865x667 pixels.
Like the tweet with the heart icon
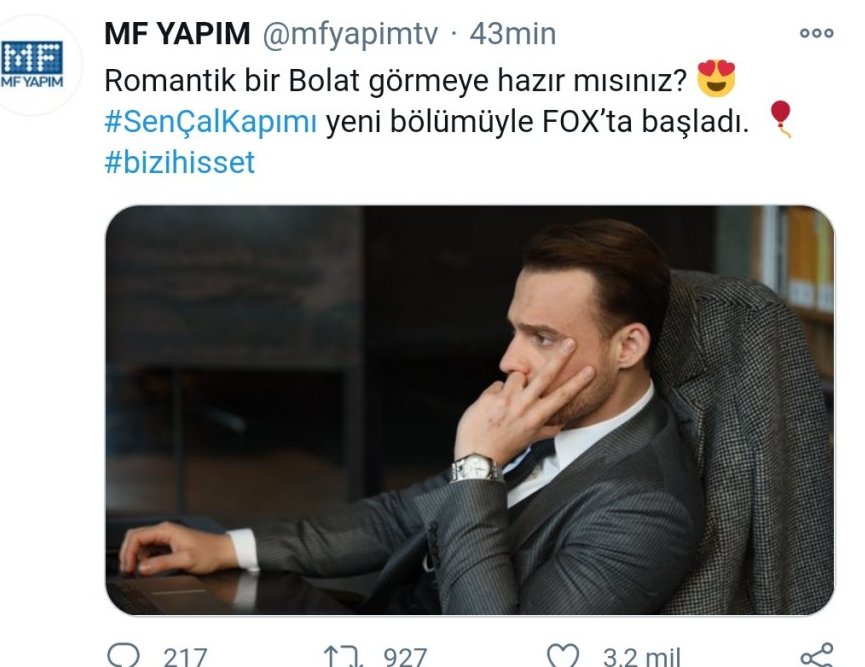[564, 656]
